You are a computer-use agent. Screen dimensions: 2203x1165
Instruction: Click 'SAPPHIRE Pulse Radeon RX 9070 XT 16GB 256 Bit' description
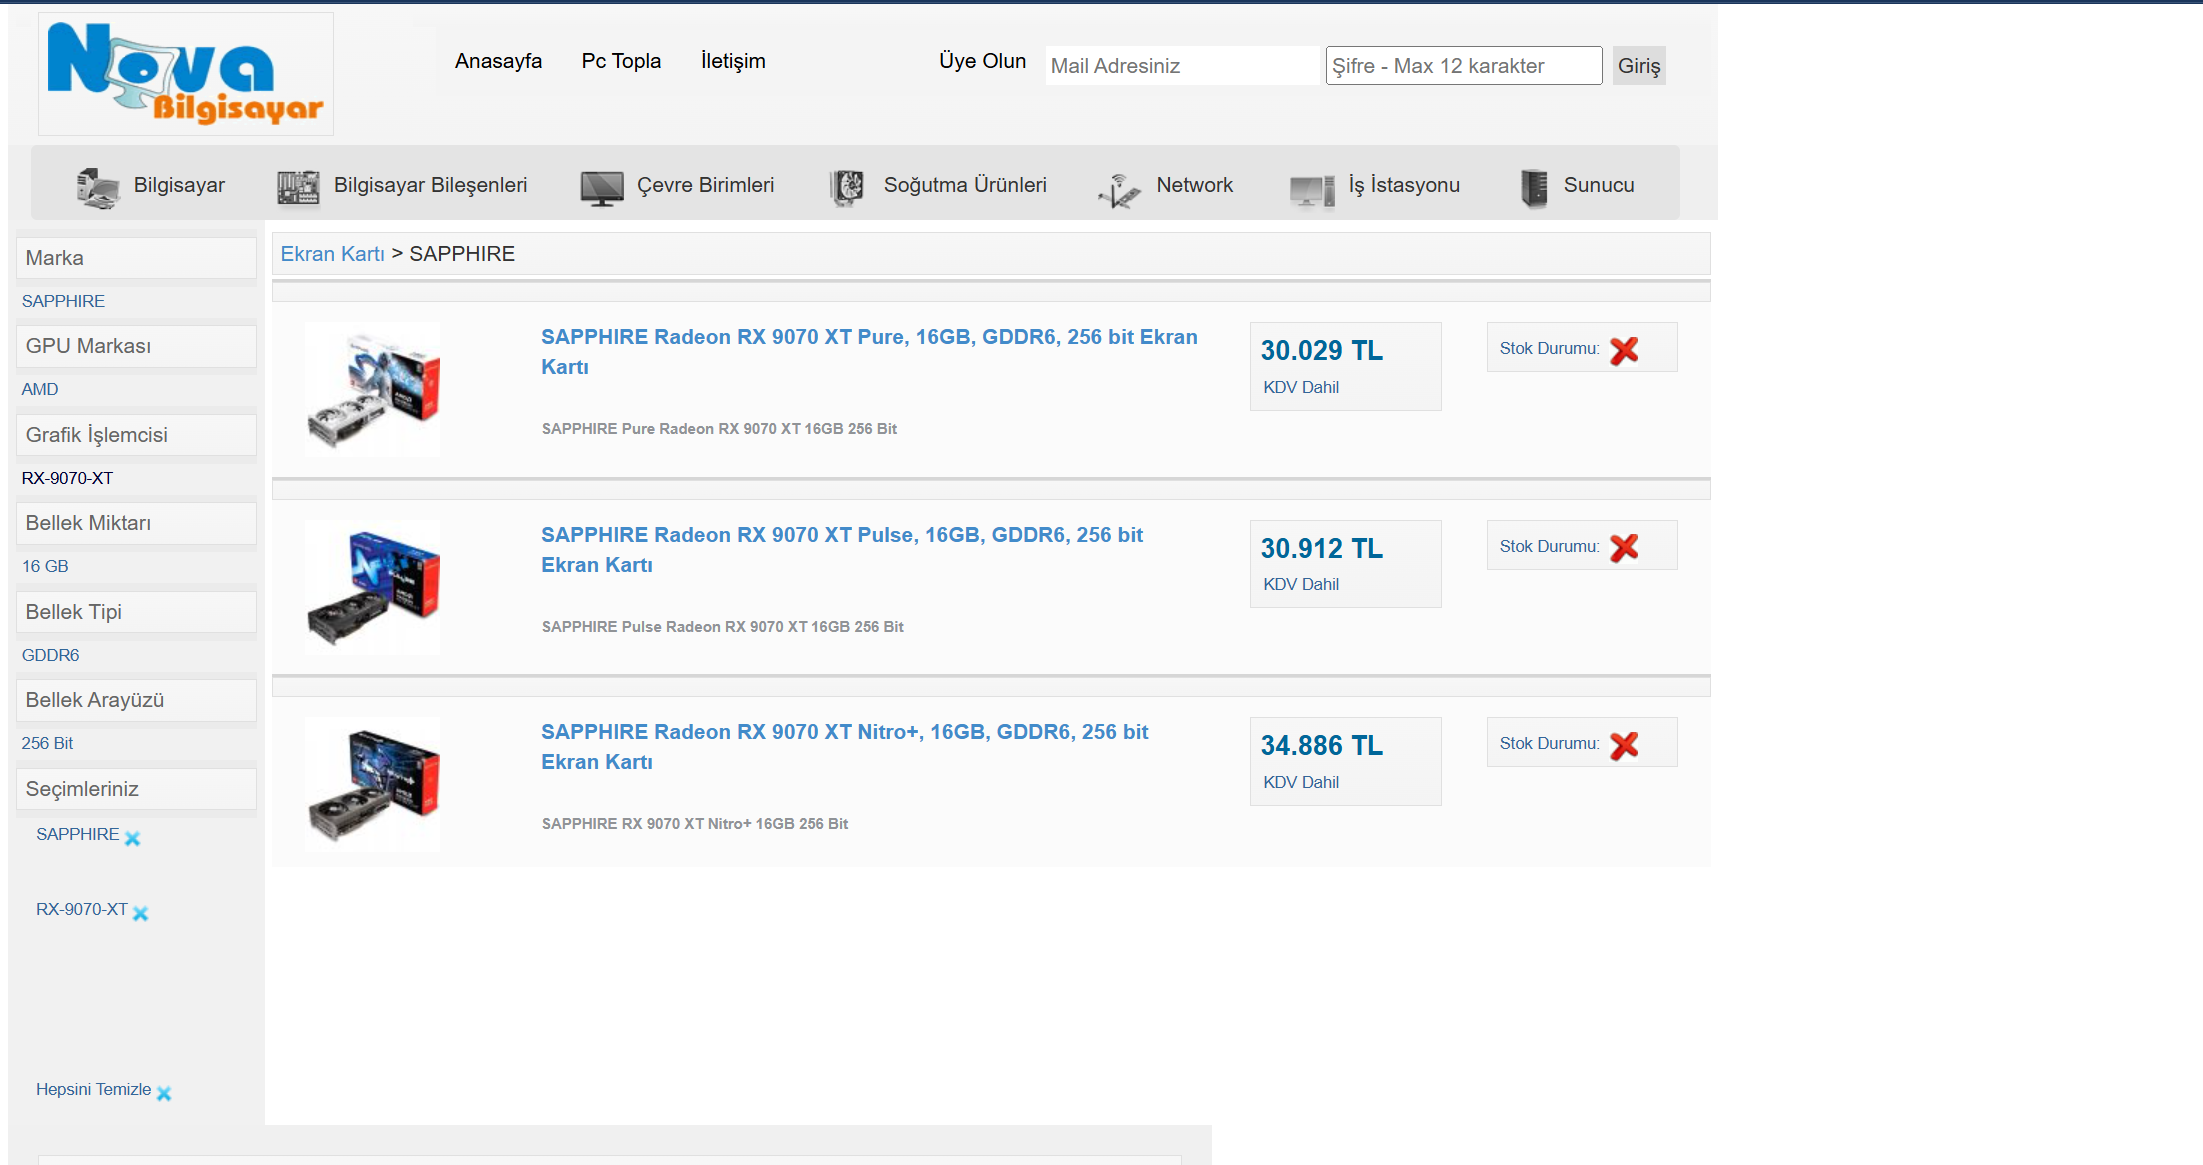722,627
